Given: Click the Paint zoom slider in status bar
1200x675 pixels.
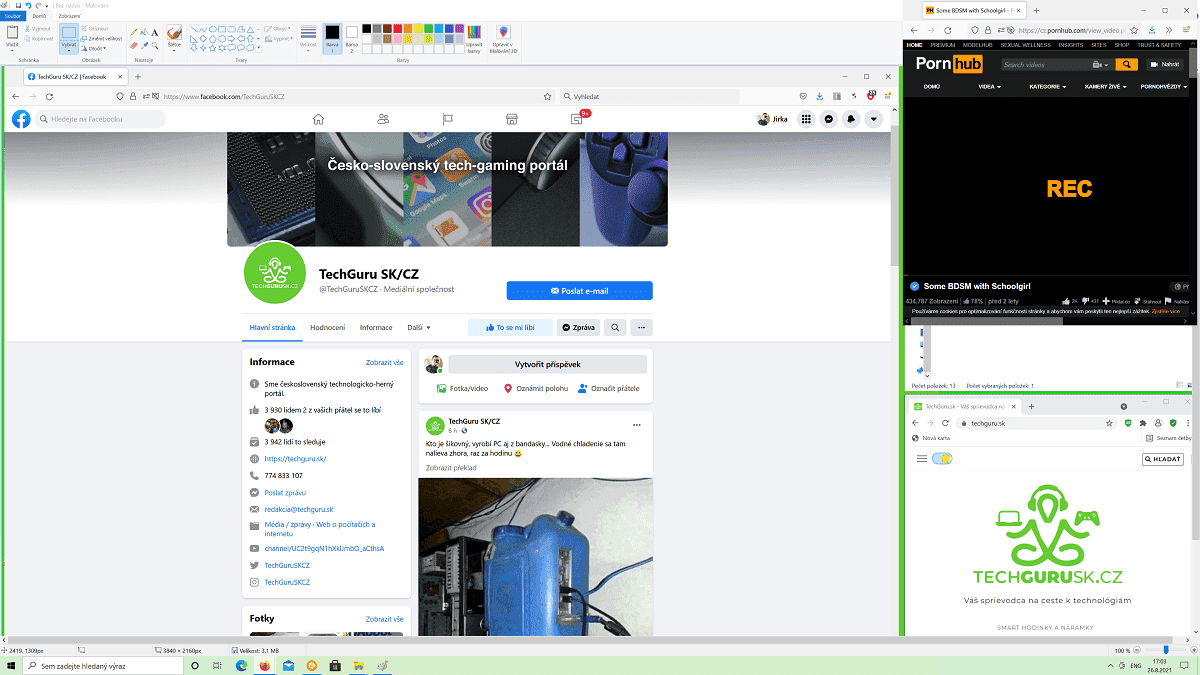Looking at the screenshot, I should 1165,650.
